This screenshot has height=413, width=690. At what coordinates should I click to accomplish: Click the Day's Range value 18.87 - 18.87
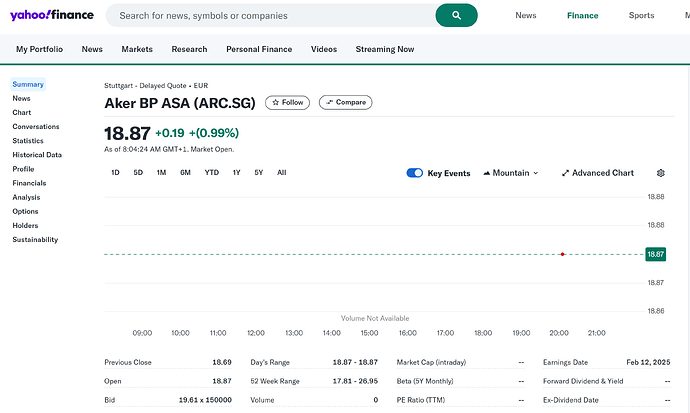[355, 362]
